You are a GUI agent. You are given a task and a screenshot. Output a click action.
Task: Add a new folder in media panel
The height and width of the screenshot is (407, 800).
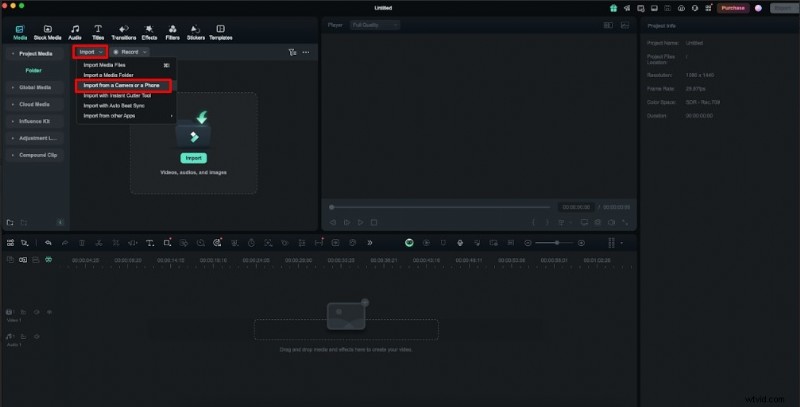[10, 222]
